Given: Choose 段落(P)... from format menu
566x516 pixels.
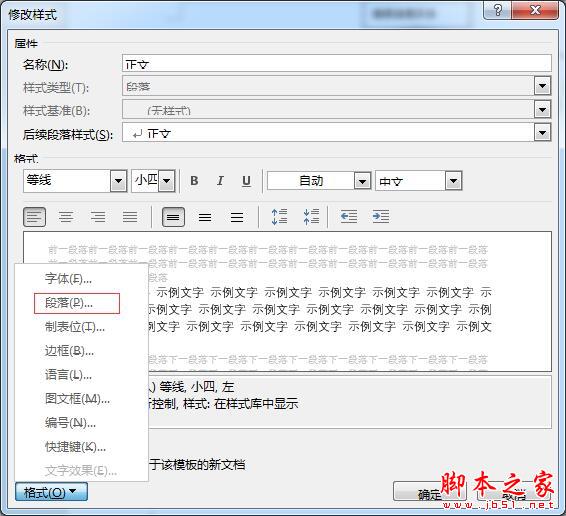Looking at the screenshot, I should pos(77,303).
